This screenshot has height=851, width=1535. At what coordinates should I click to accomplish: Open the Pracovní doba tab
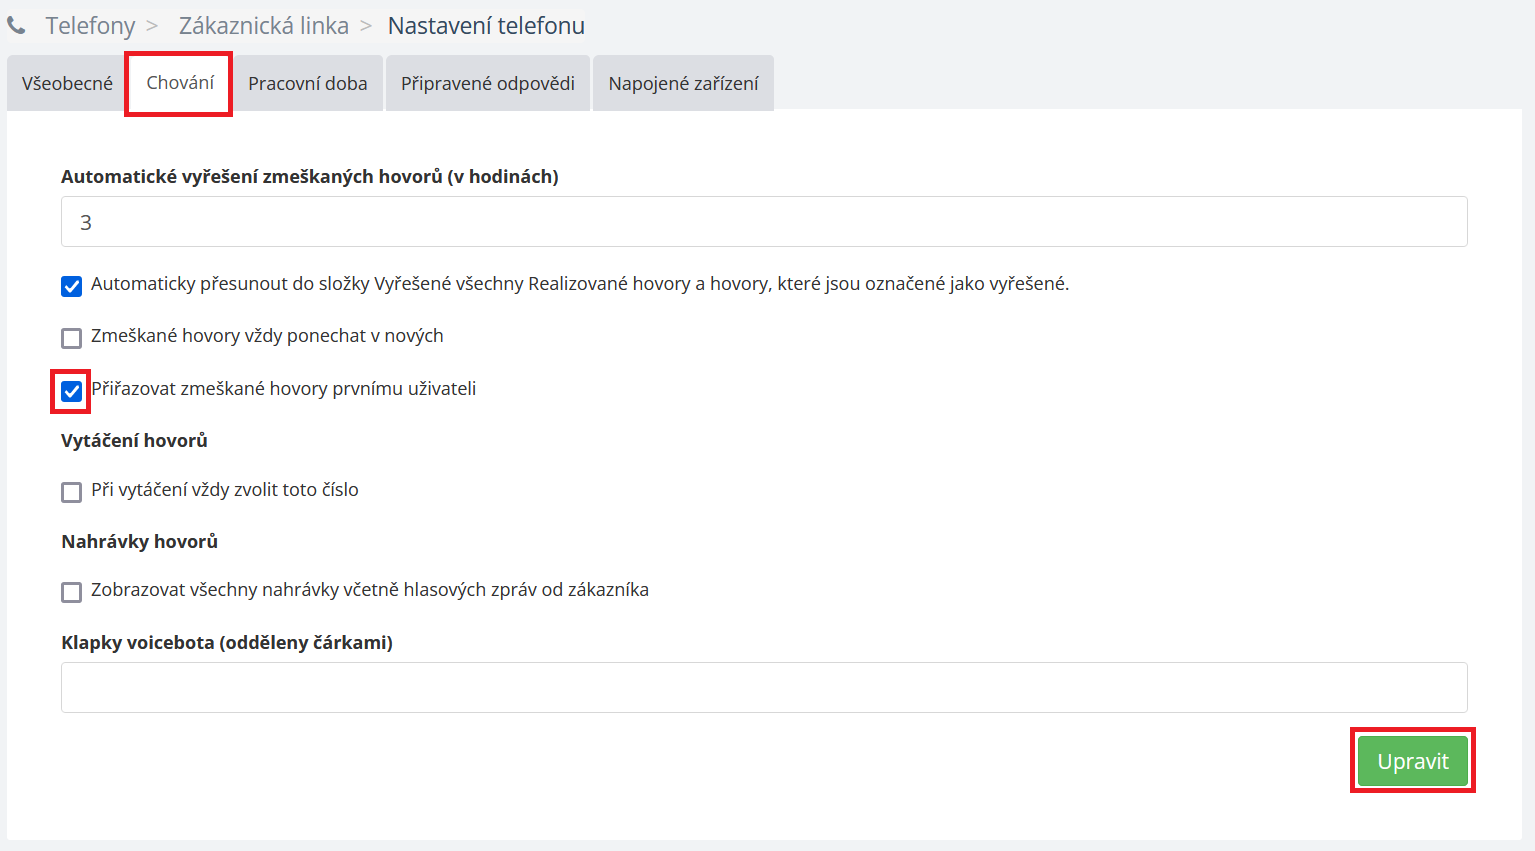(308, 84)
